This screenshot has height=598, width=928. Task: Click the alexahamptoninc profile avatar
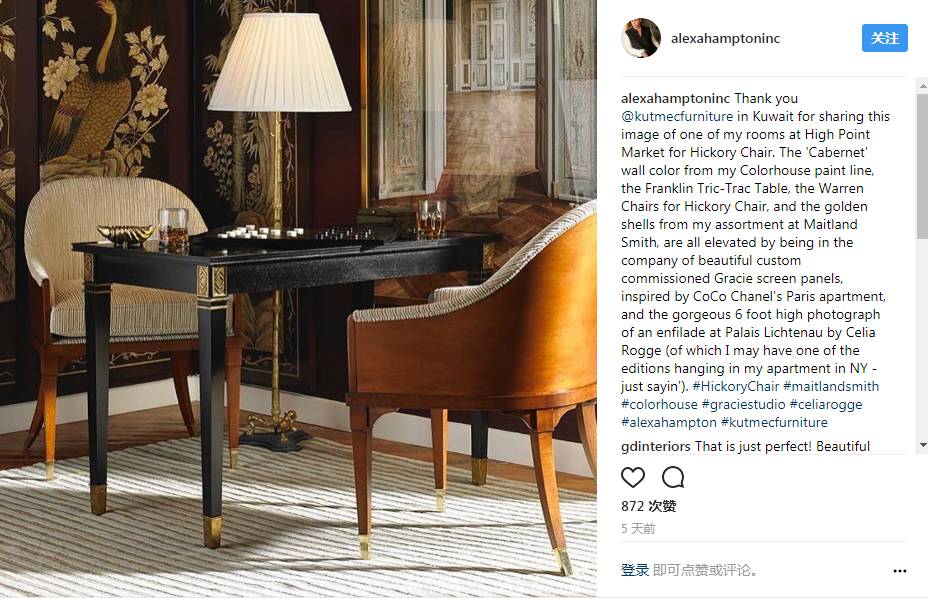pyautogui.click(x=641, y=38)
